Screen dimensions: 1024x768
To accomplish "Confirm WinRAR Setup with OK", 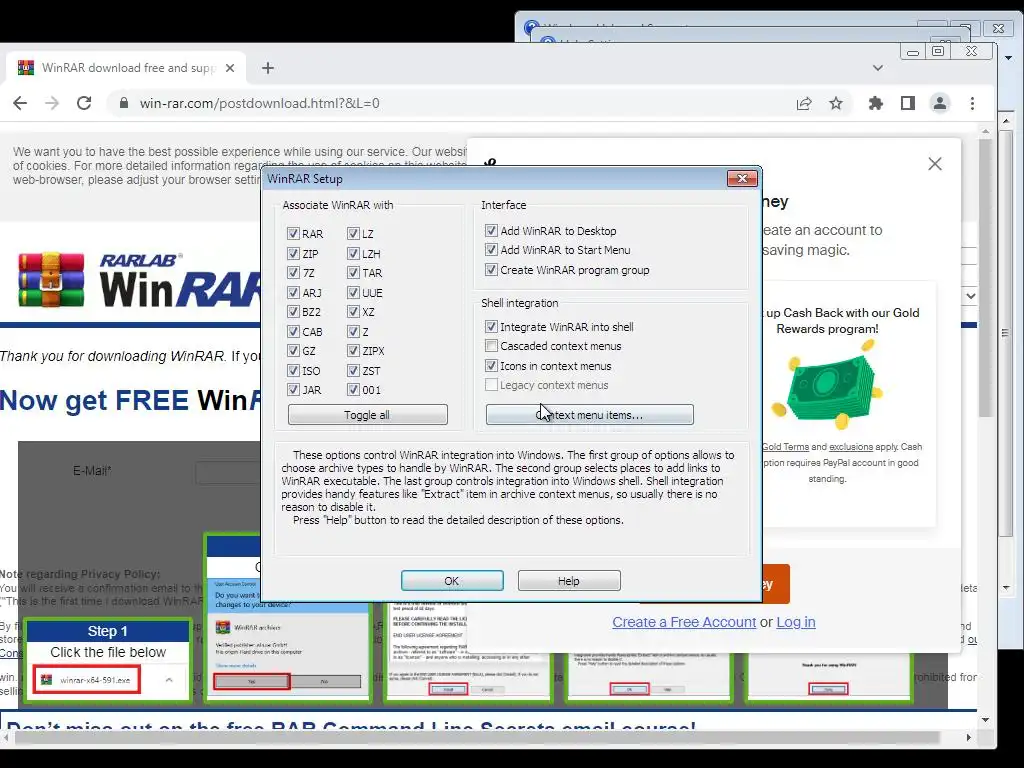I will tap(452, 581).
